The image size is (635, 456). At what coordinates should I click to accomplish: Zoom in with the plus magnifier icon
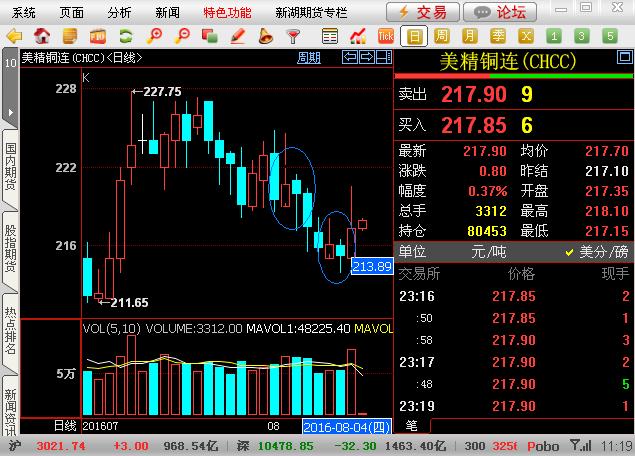coord(155,37)
